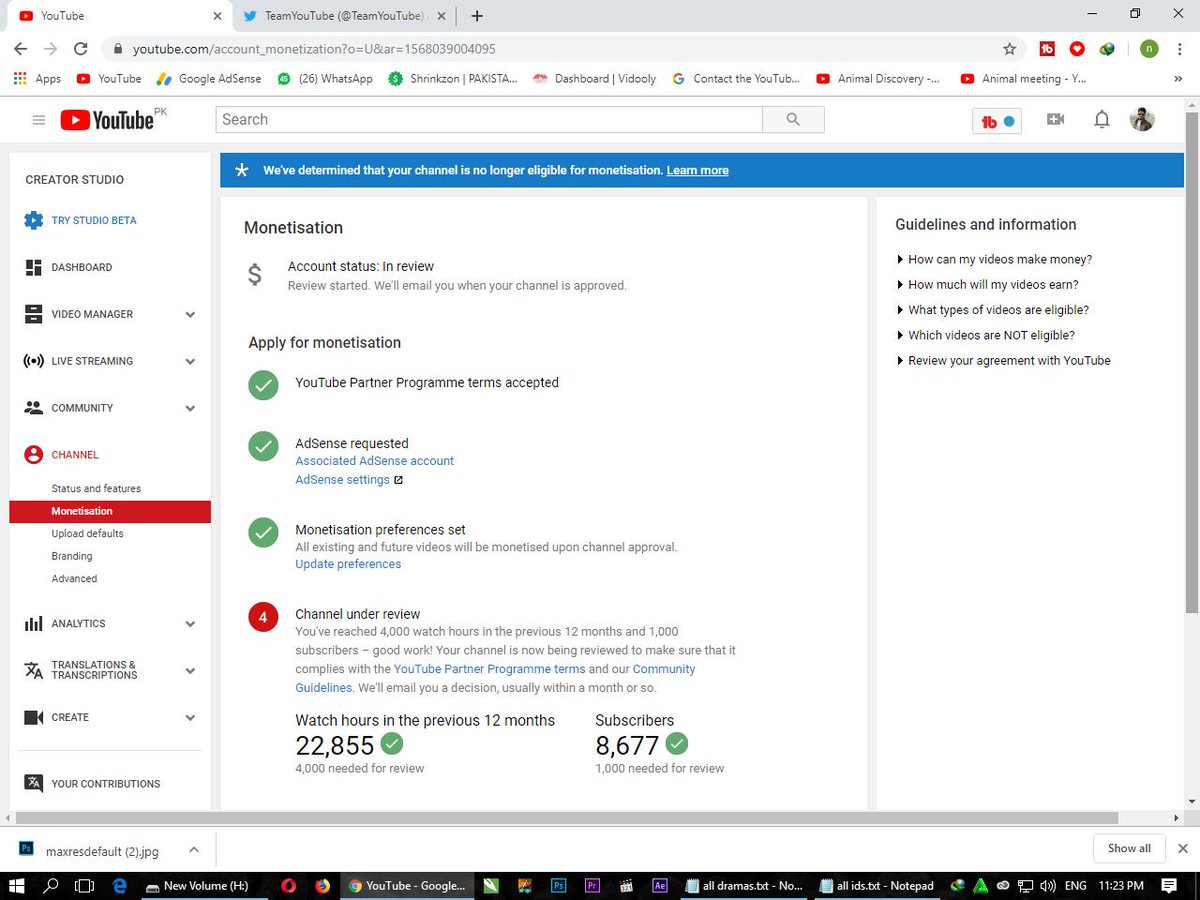
Task: Click Learn more in the blue banner
Action: coord(697,171)
